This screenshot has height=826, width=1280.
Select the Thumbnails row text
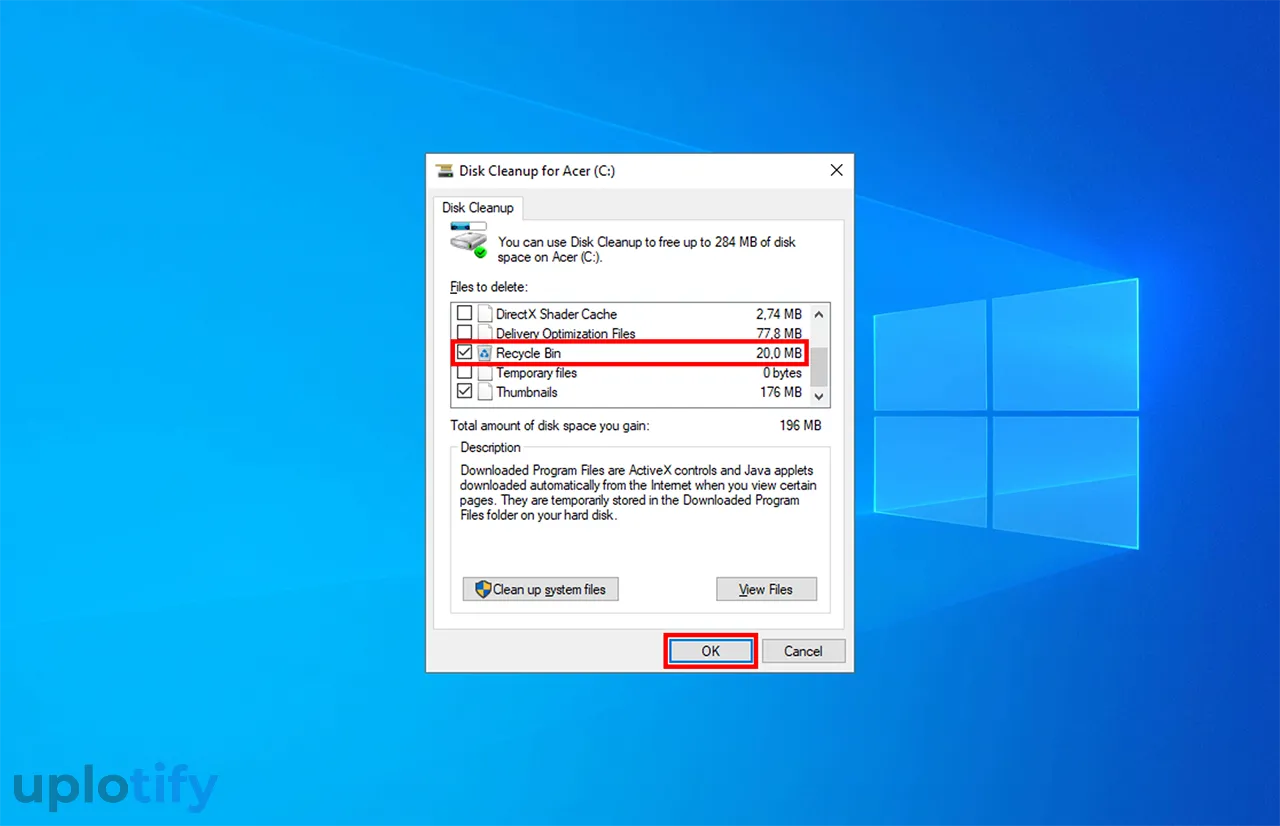tap(527, 392)
